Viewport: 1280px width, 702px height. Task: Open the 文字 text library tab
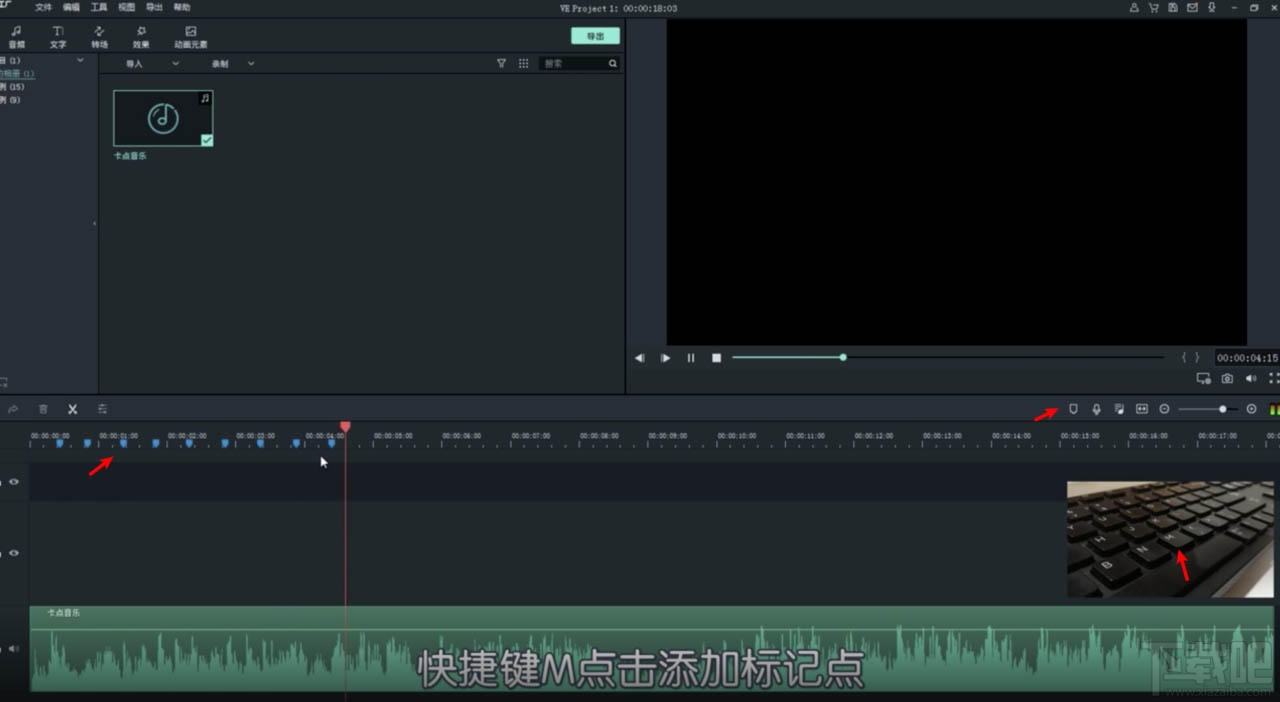pos(58,38)
